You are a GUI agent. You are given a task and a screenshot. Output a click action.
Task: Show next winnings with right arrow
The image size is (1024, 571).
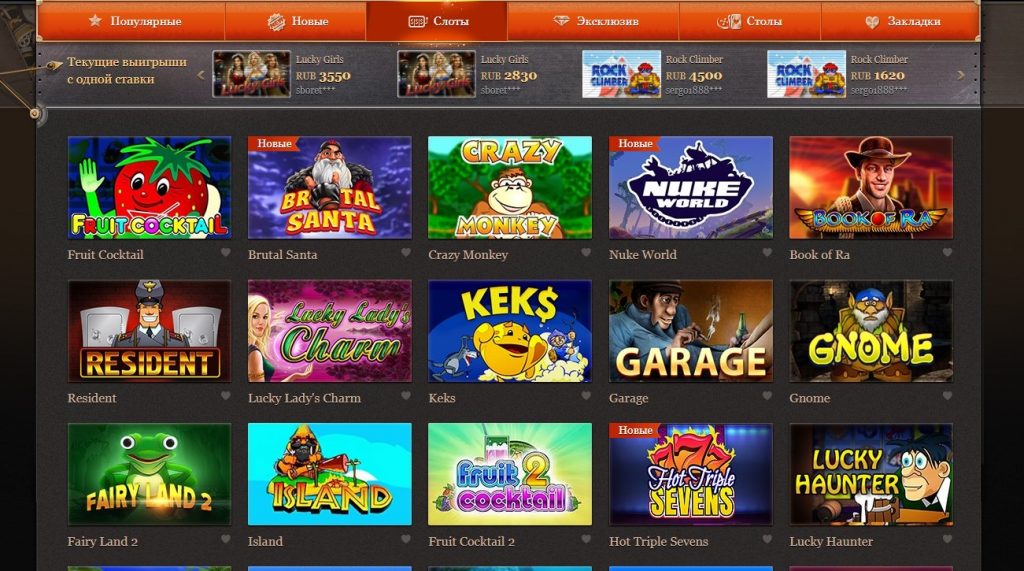[x=961, y=74]
